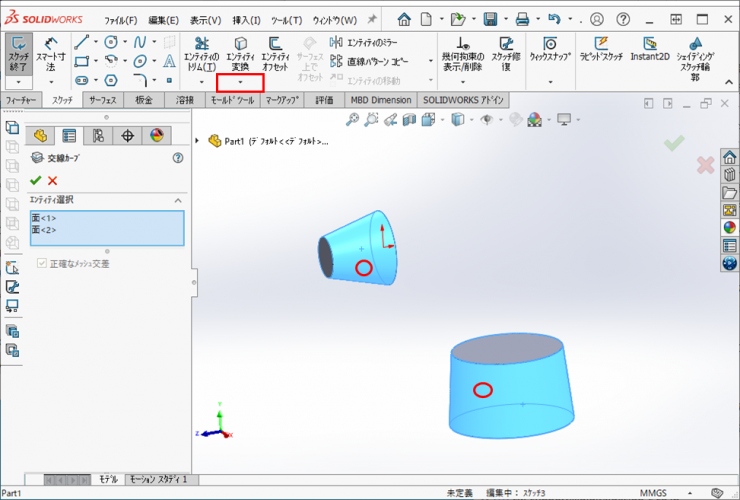Screen dimensions: 740x500
Task: Click the Zoom to Fit icon
Action: [x=353, y=120]
